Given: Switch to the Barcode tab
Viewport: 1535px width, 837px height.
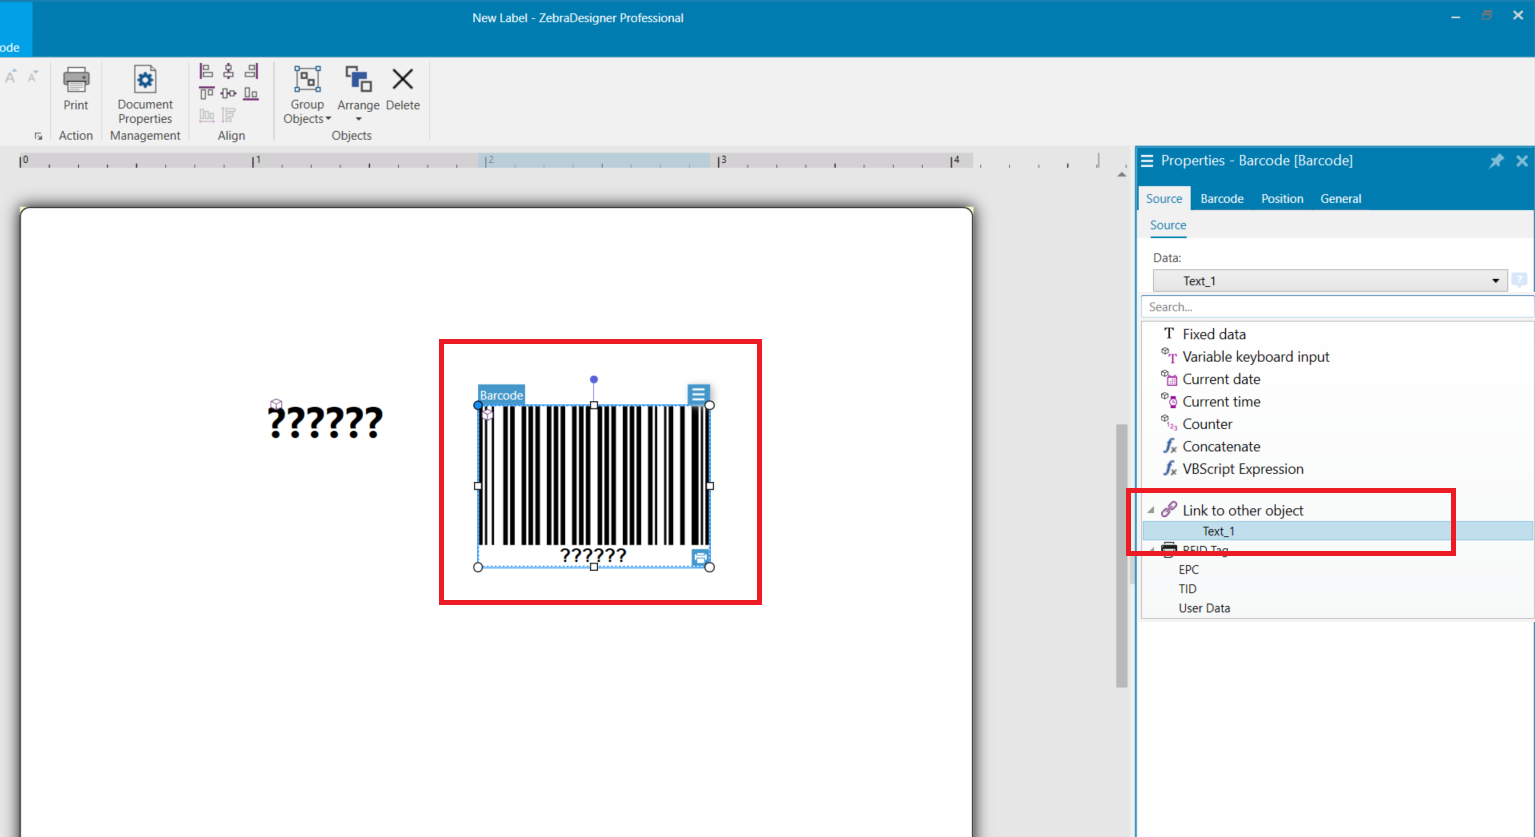Looking at the screenshot, I should pos(1222,199).
